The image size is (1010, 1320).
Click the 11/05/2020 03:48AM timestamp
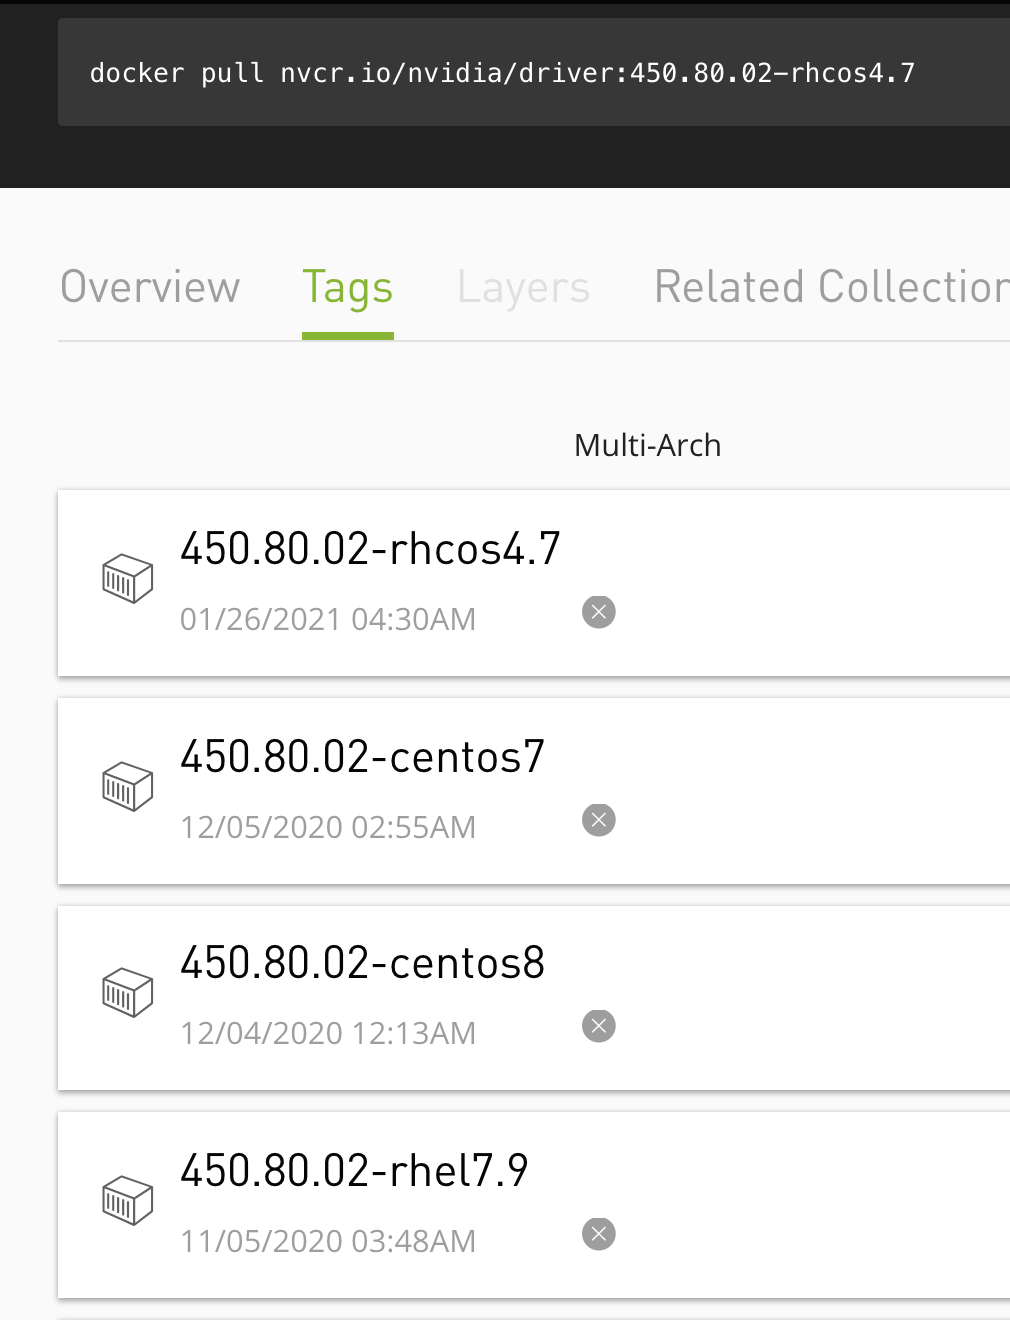327,1242
